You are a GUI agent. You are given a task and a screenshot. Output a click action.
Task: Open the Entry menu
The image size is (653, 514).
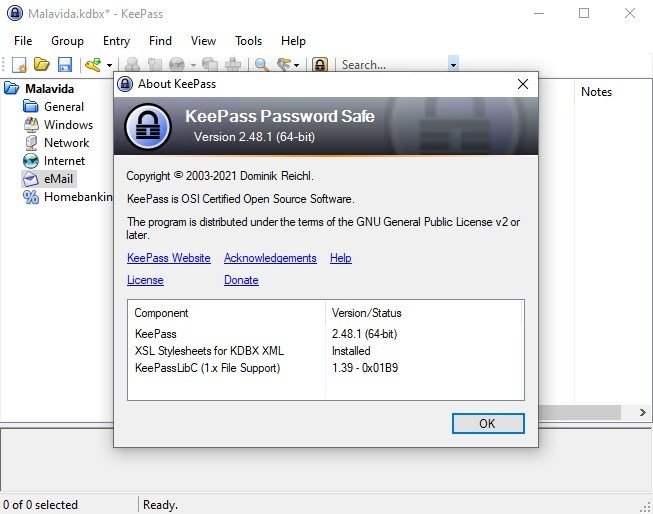tap(116, 41)
